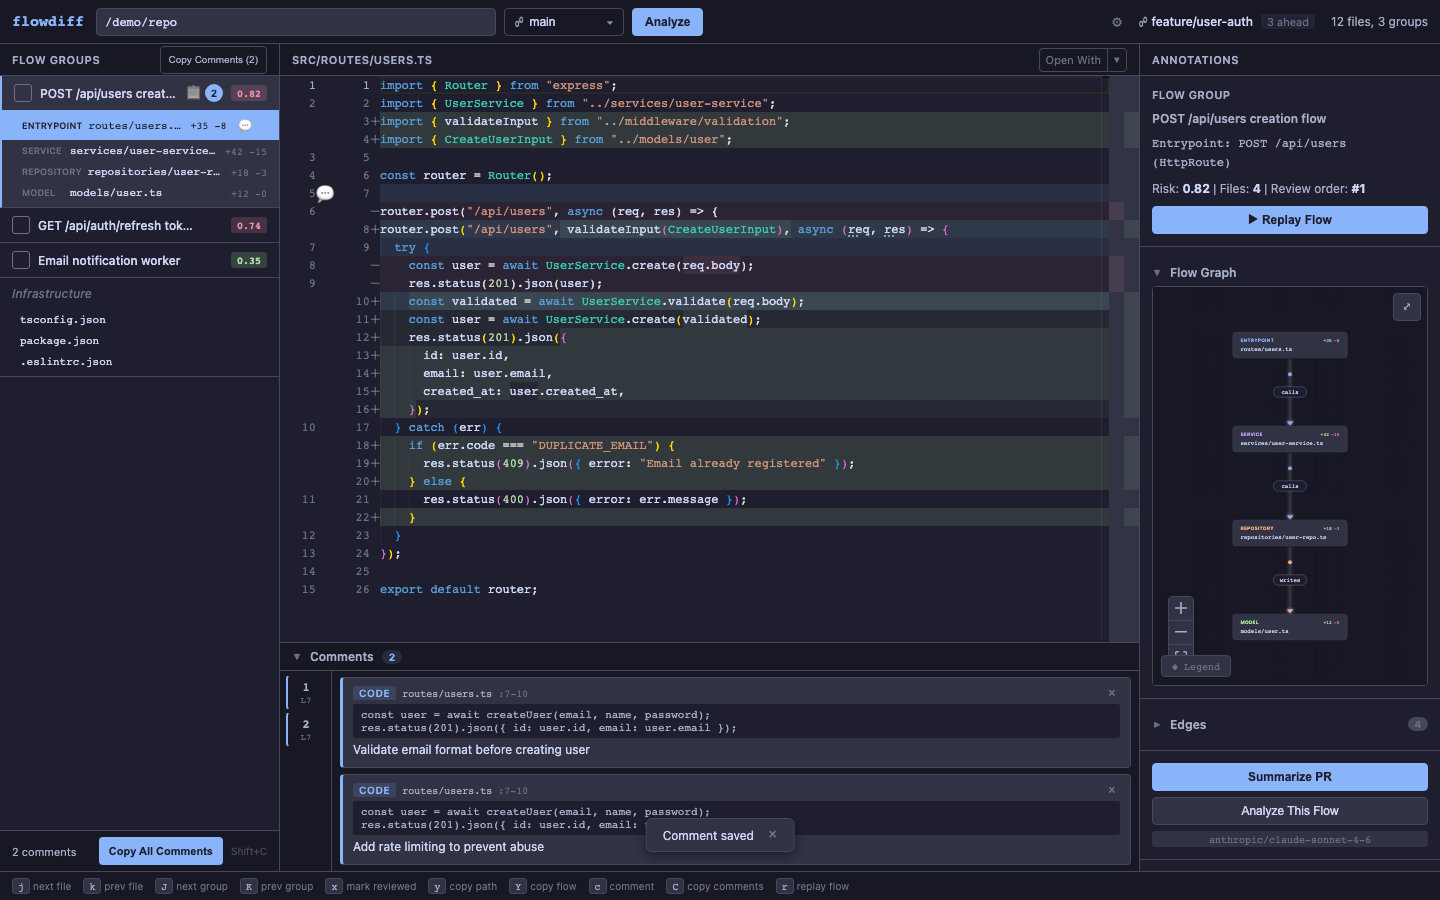This screenshot has height=900, width=1440.
Task: Check the GET /api/auth/refresh token checkbox
Action: coord(21,226)
